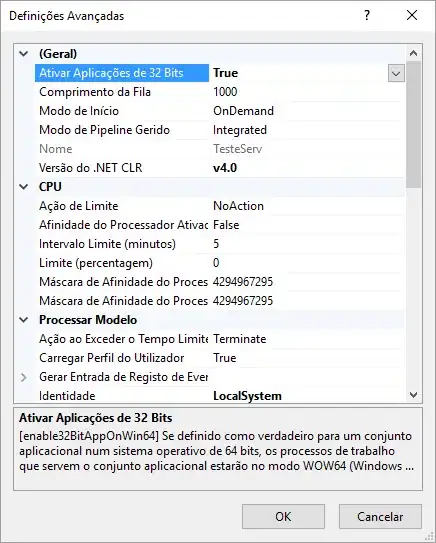436x543 pixels.
Task: Select the Comprimento da Fila row
Action: click(x=220, y=92)
